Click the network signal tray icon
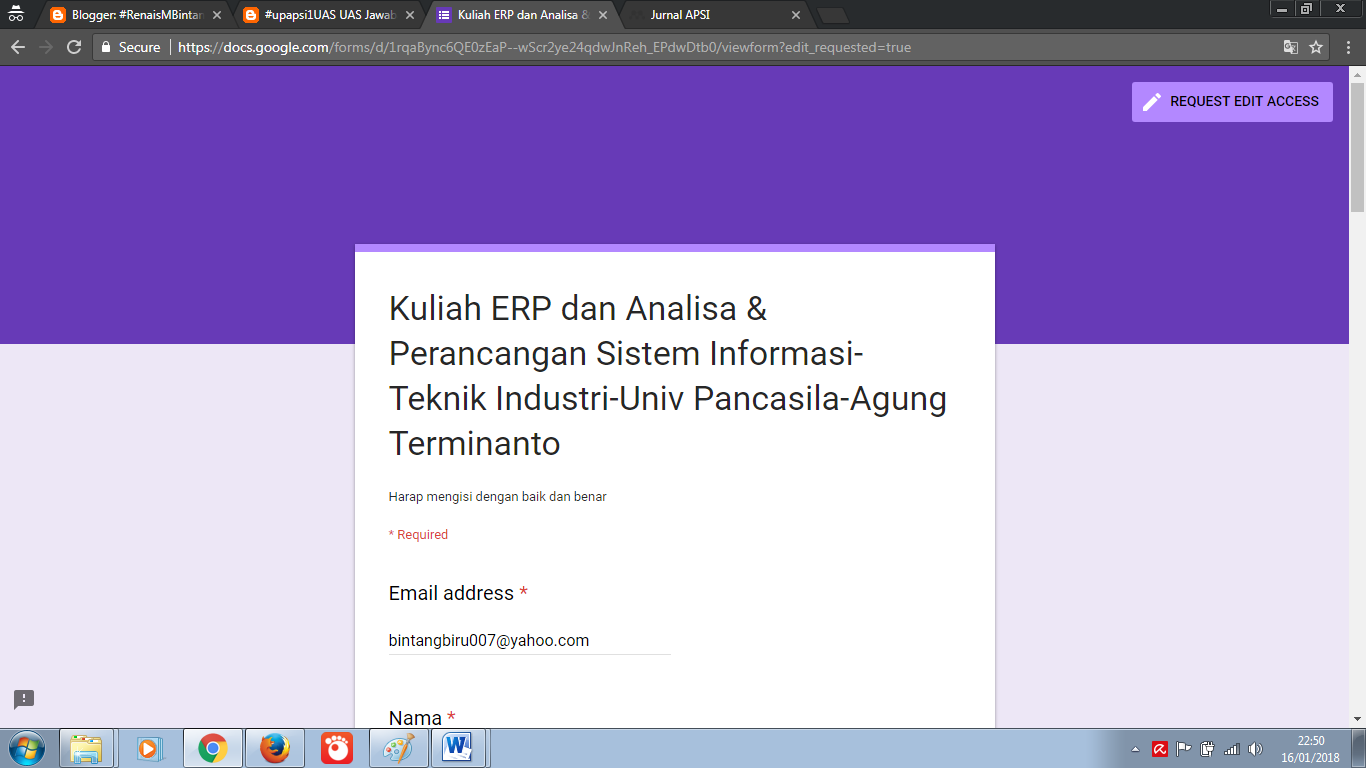 [1231, 749]
